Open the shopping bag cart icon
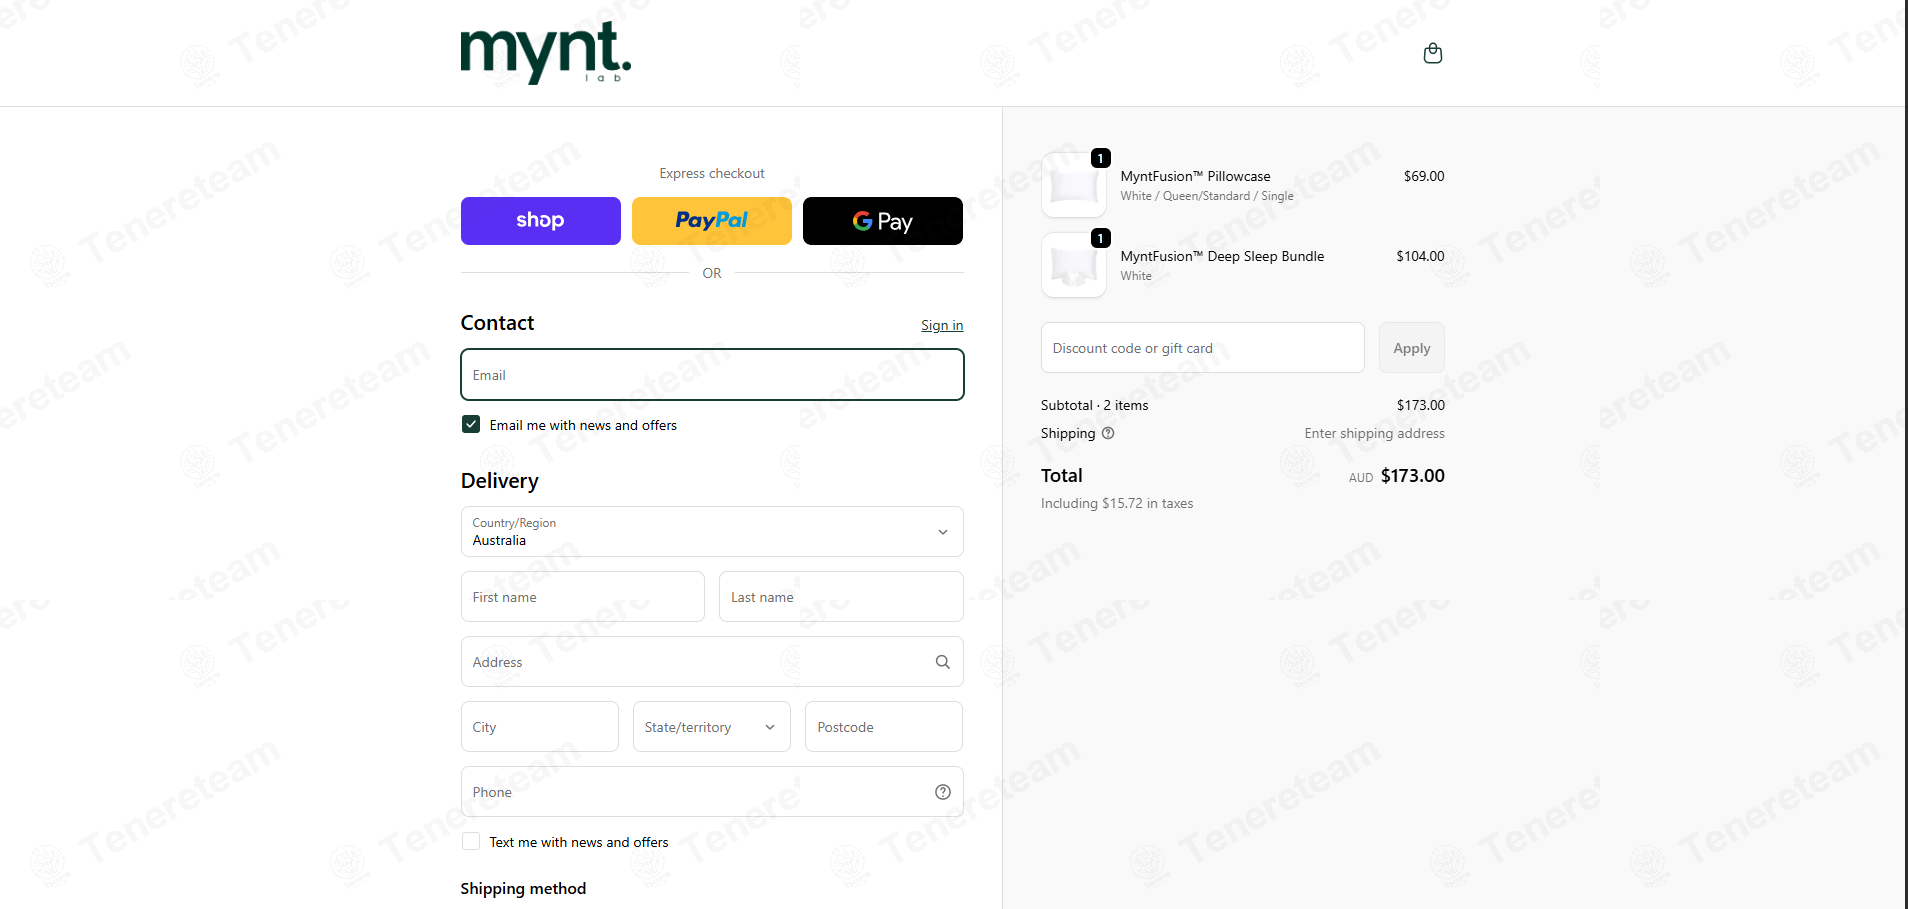This screenshot has width=1908, height=909. tap(1432, 53)
